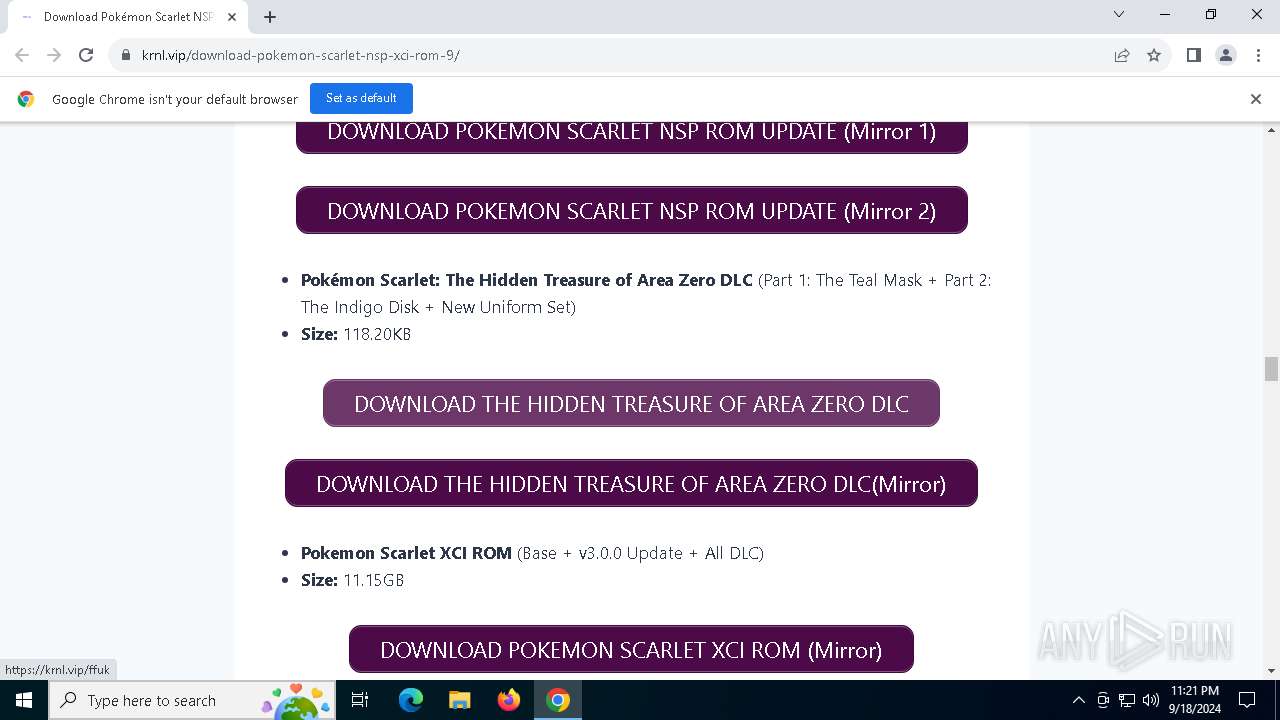Open File Explorer from the taskbar
The width and height of the screenshot is (1280, 720).
point(459,700)
